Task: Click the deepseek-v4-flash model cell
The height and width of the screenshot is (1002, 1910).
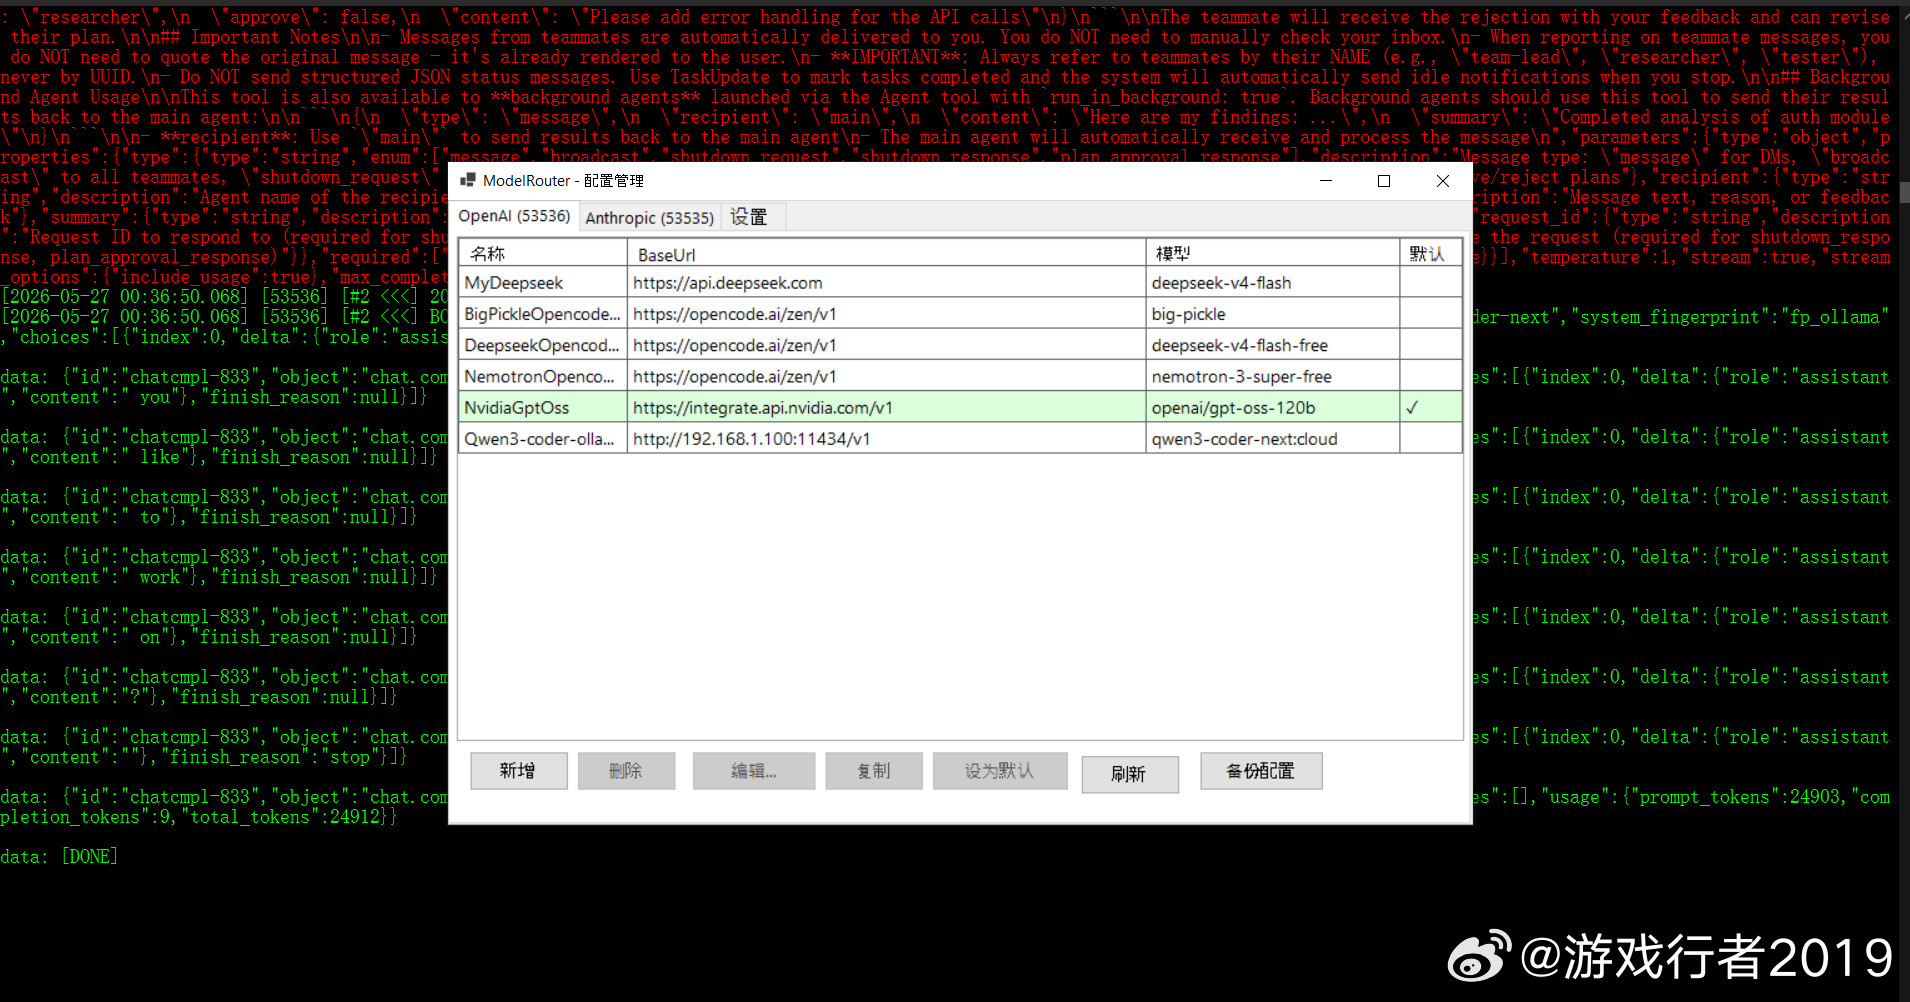Action: [1273, 283]
